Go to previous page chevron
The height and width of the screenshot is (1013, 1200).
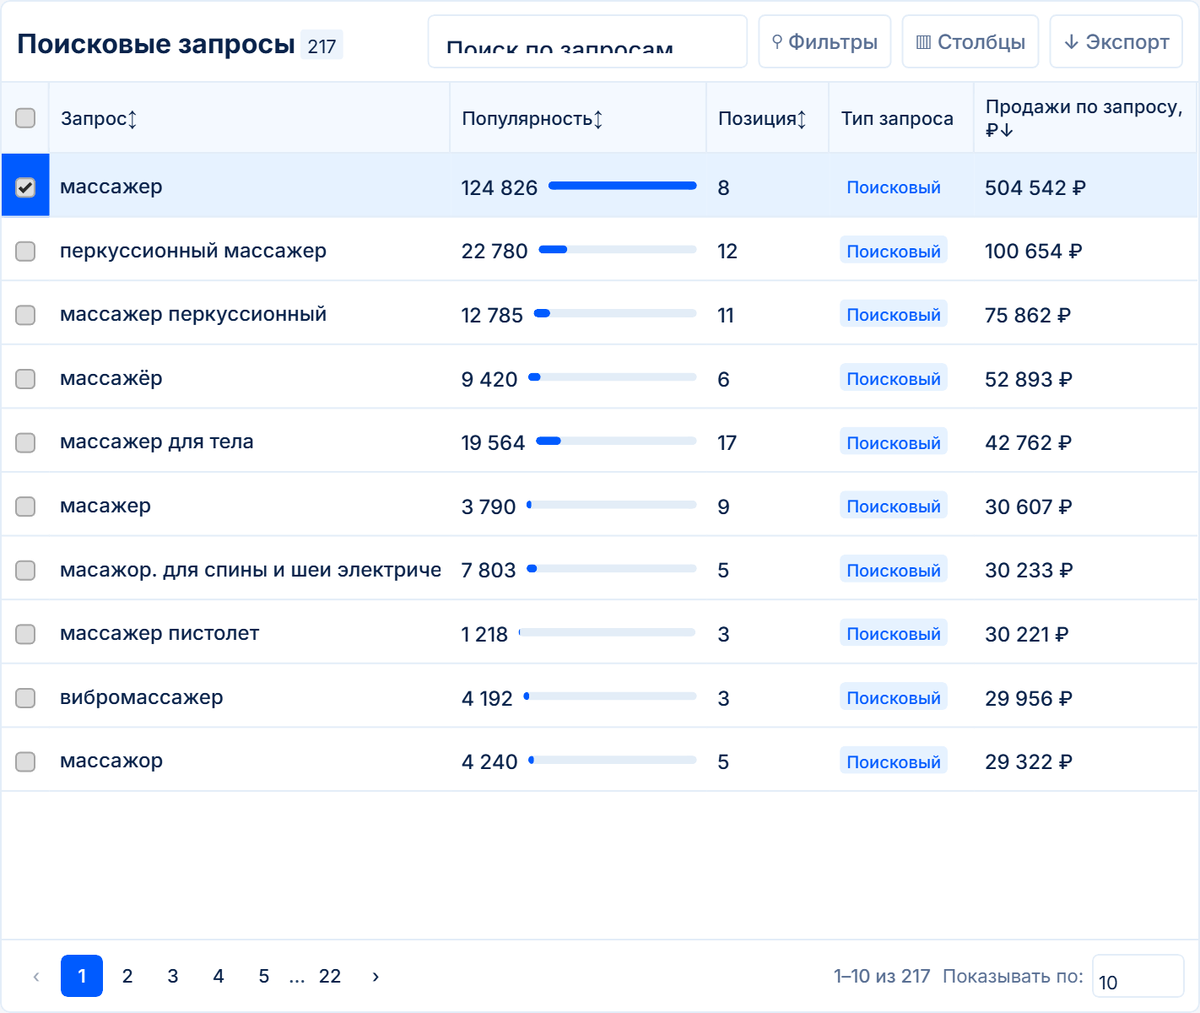coord(37,976)
